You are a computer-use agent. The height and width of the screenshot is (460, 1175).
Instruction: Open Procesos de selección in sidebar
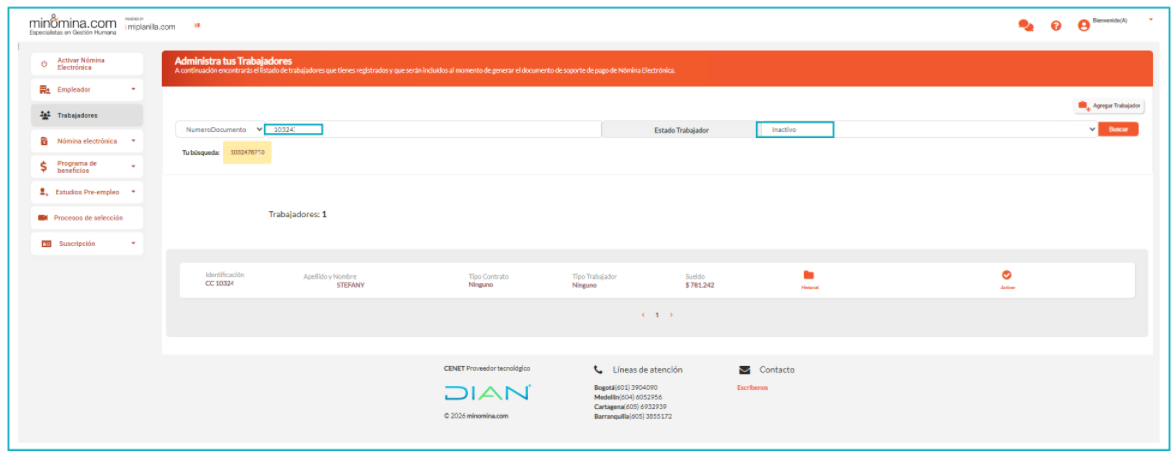[87, 217]
